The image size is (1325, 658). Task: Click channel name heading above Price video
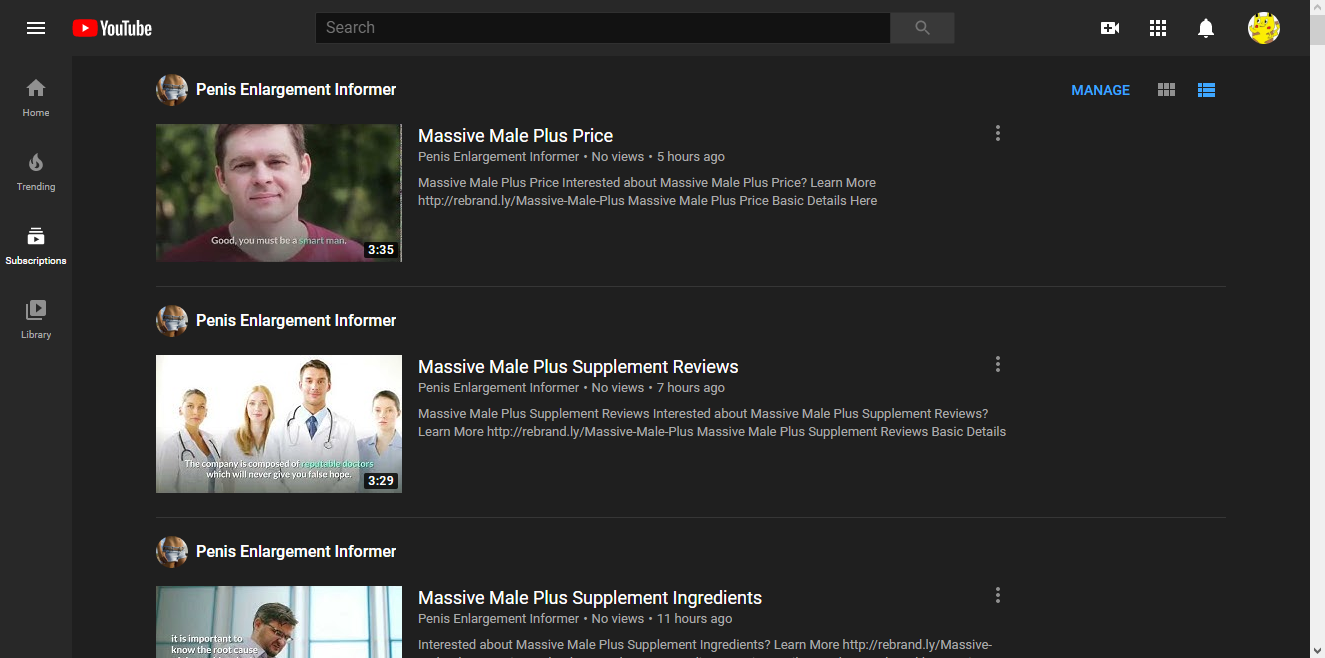[x=296, y=90]
